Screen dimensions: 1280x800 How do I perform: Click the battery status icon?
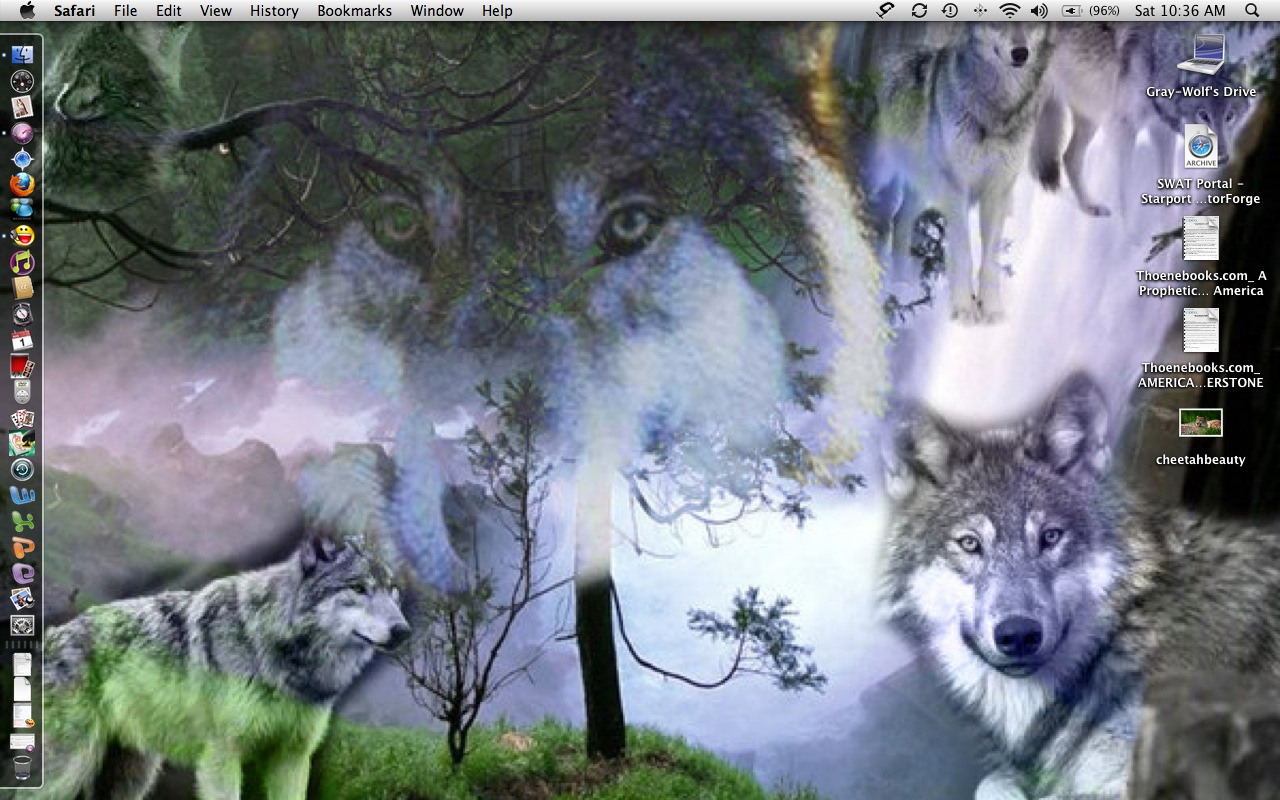tap(1072, 10)
